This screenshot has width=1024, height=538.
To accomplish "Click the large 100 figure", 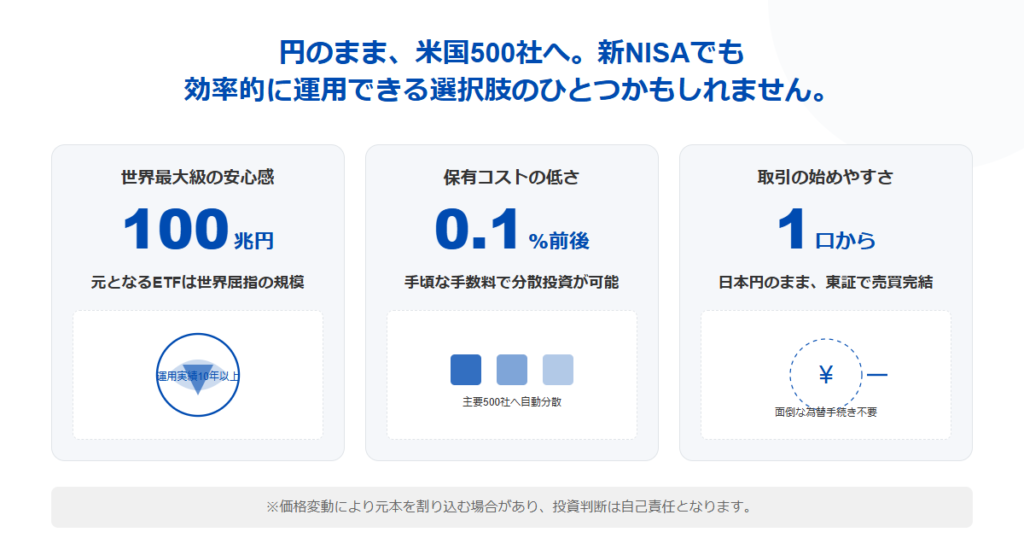I will pyautogui.click(x=176, y=230).
